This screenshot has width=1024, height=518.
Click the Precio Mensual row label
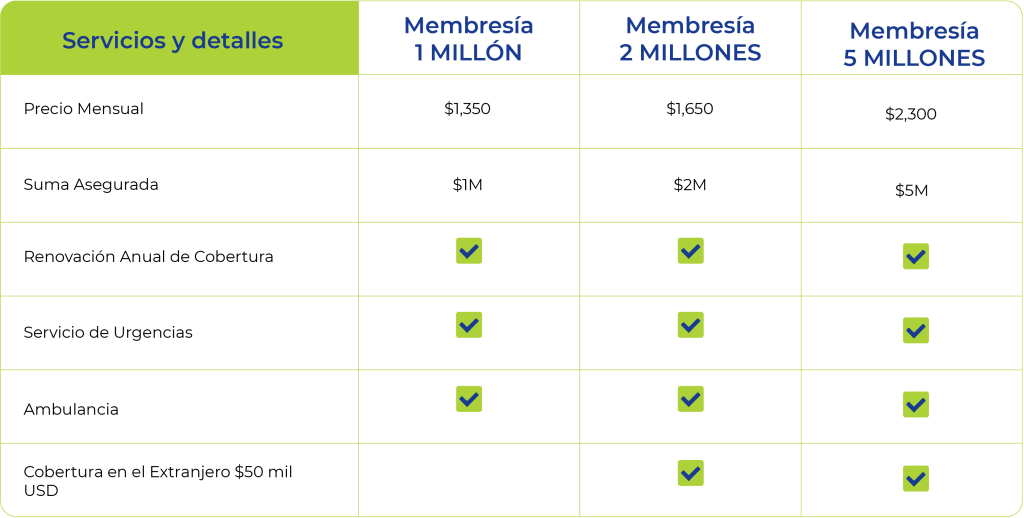point(84,109)
